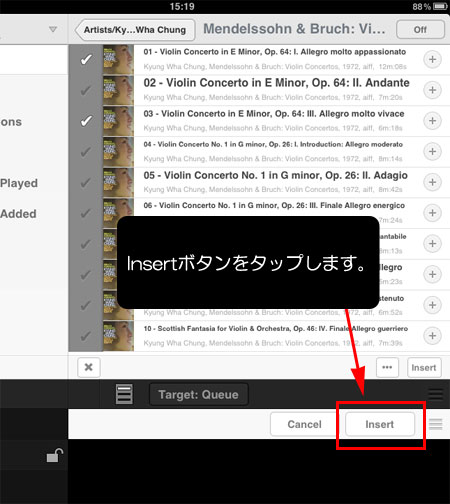This screenshot has height=504, width=450.
Task: Open the more options ellipsis button
Action: point(387,367)
